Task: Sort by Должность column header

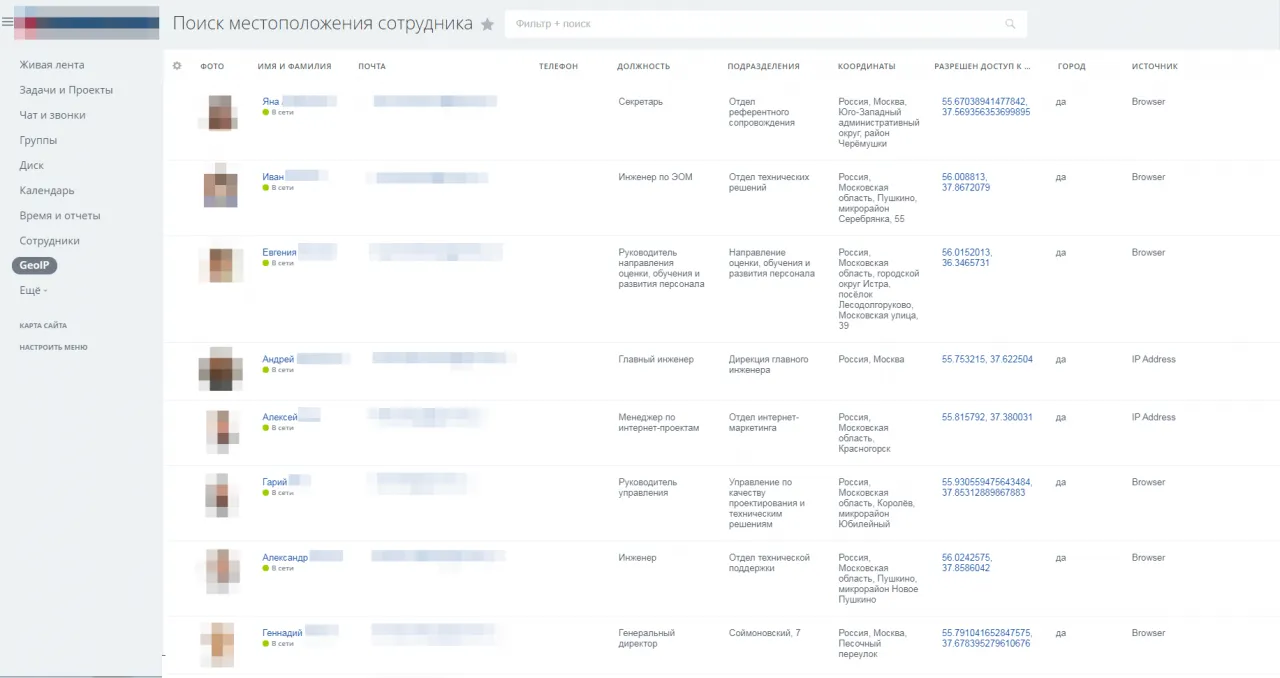Action: (643, 67)
